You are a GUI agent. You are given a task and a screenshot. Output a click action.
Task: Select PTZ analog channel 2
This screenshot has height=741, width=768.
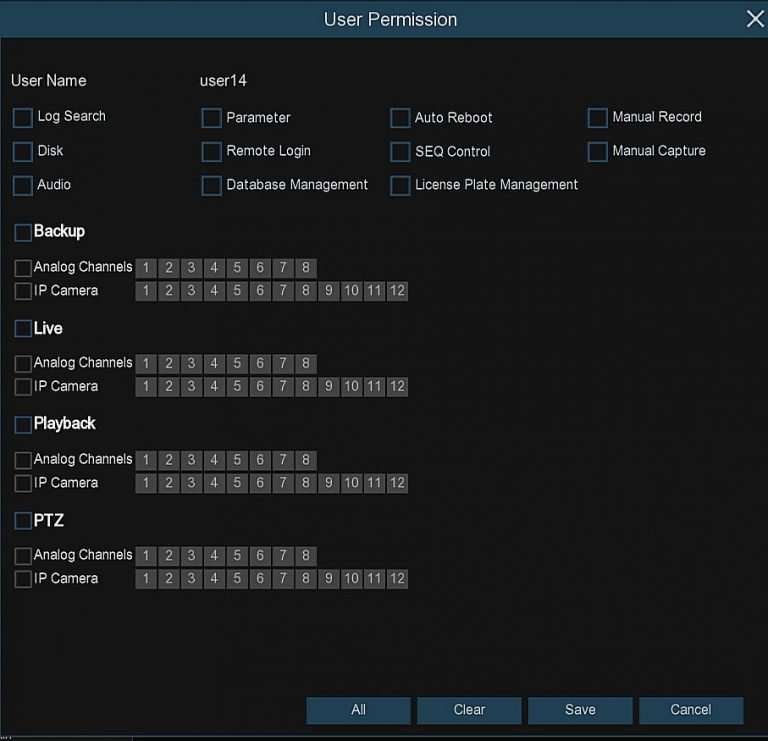pyautogui.click(x=169, y=555)
